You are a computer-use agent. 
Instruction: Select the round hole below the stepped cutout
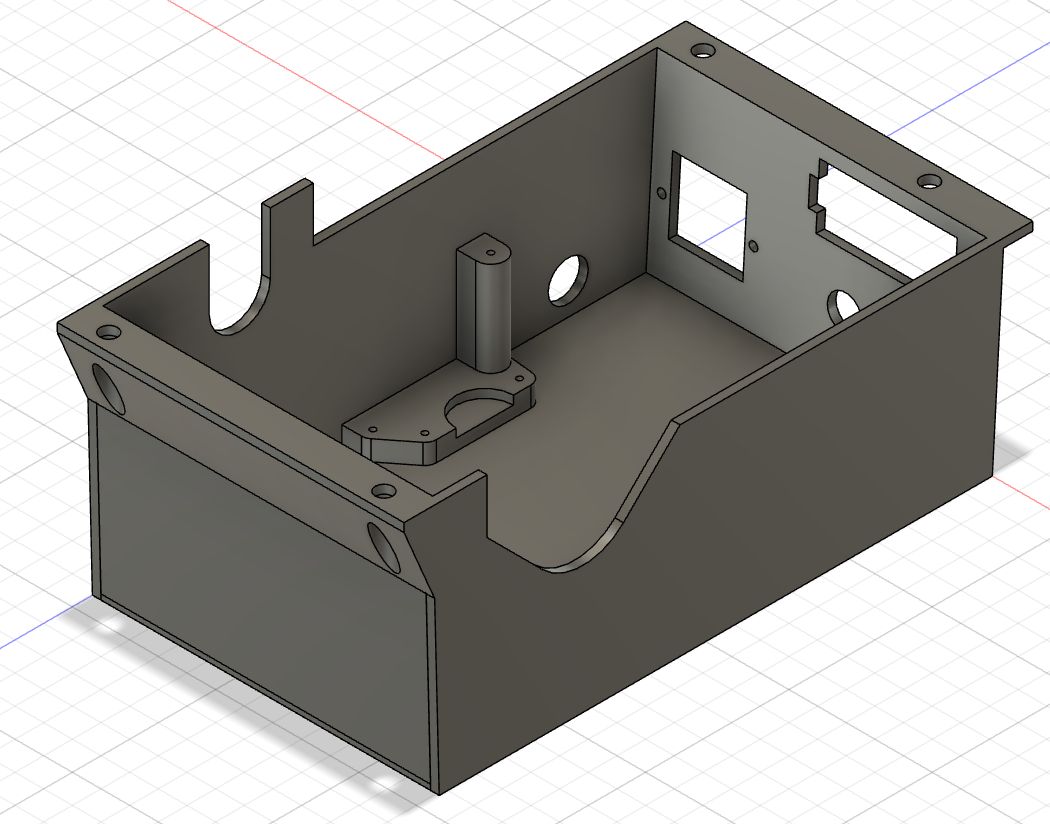click(x=841, y=304)
